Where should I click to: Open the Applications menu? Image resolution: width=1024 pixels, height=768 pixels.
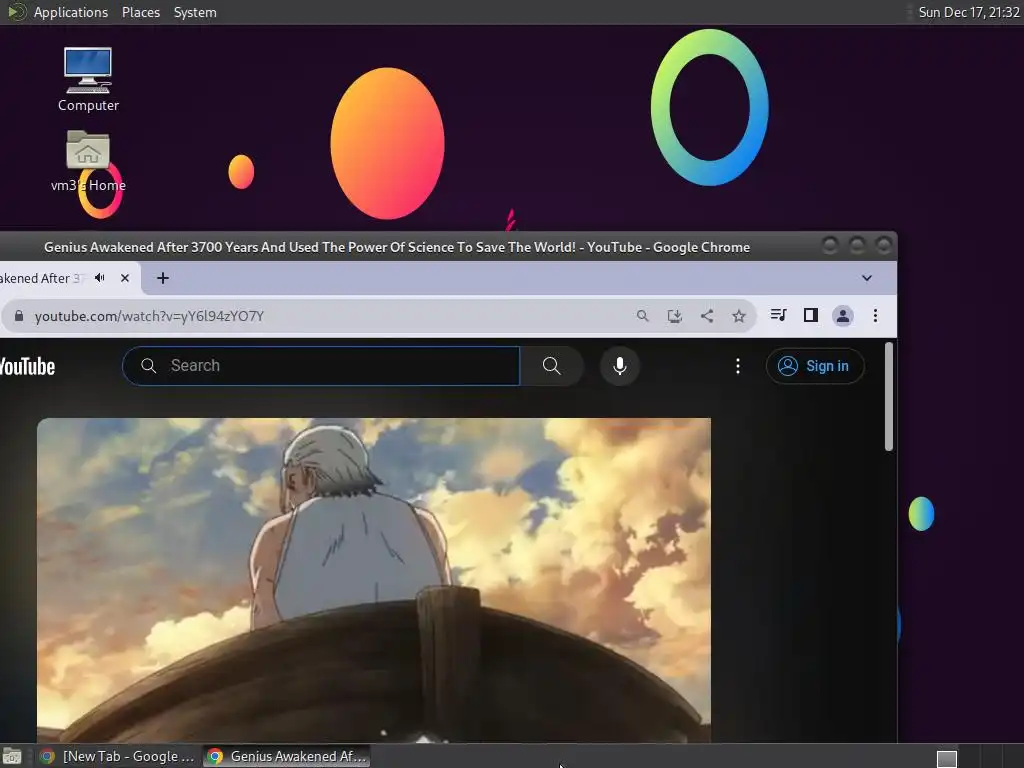point(71,12)
